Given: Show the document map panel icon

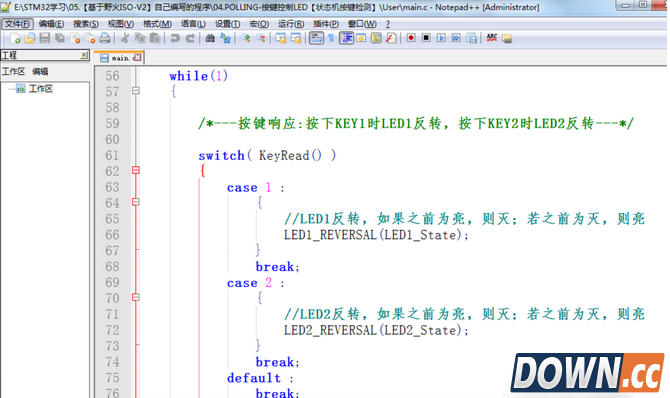Looking at the screenshot, I should click(376, 38).
